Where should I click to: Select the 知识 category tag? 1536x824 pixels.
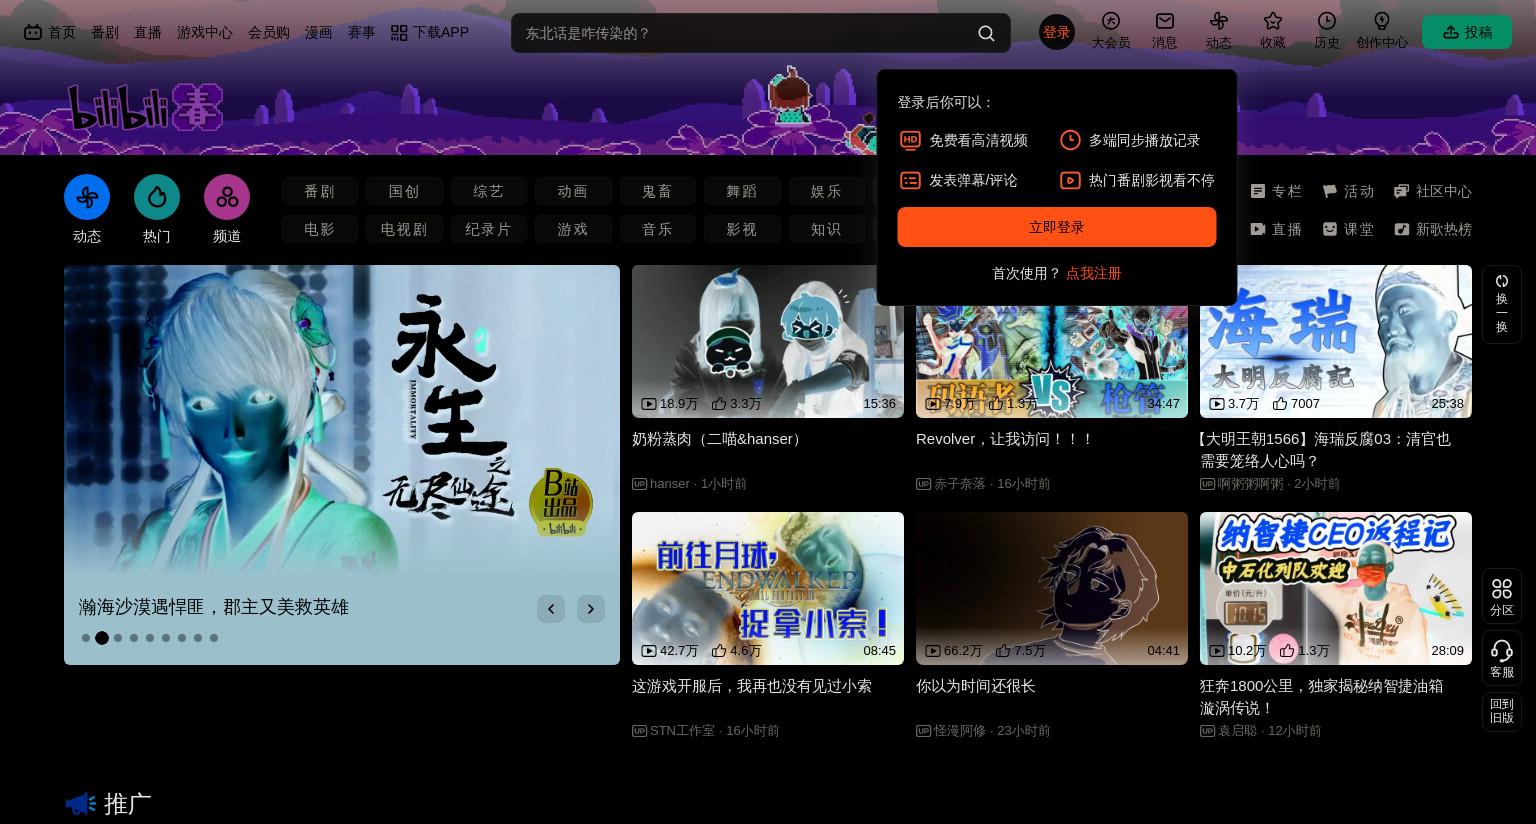[x=826, y=229]
